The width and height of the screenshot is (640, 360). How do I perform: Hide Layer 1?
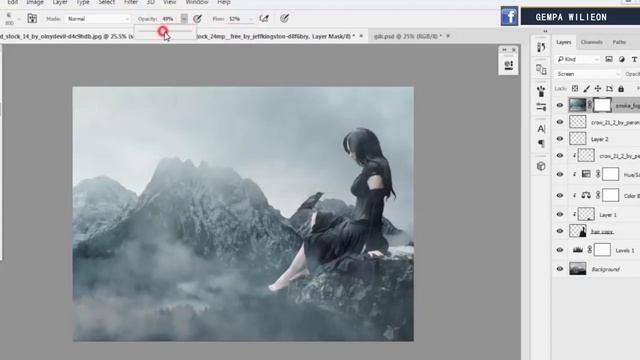[560, 214]
